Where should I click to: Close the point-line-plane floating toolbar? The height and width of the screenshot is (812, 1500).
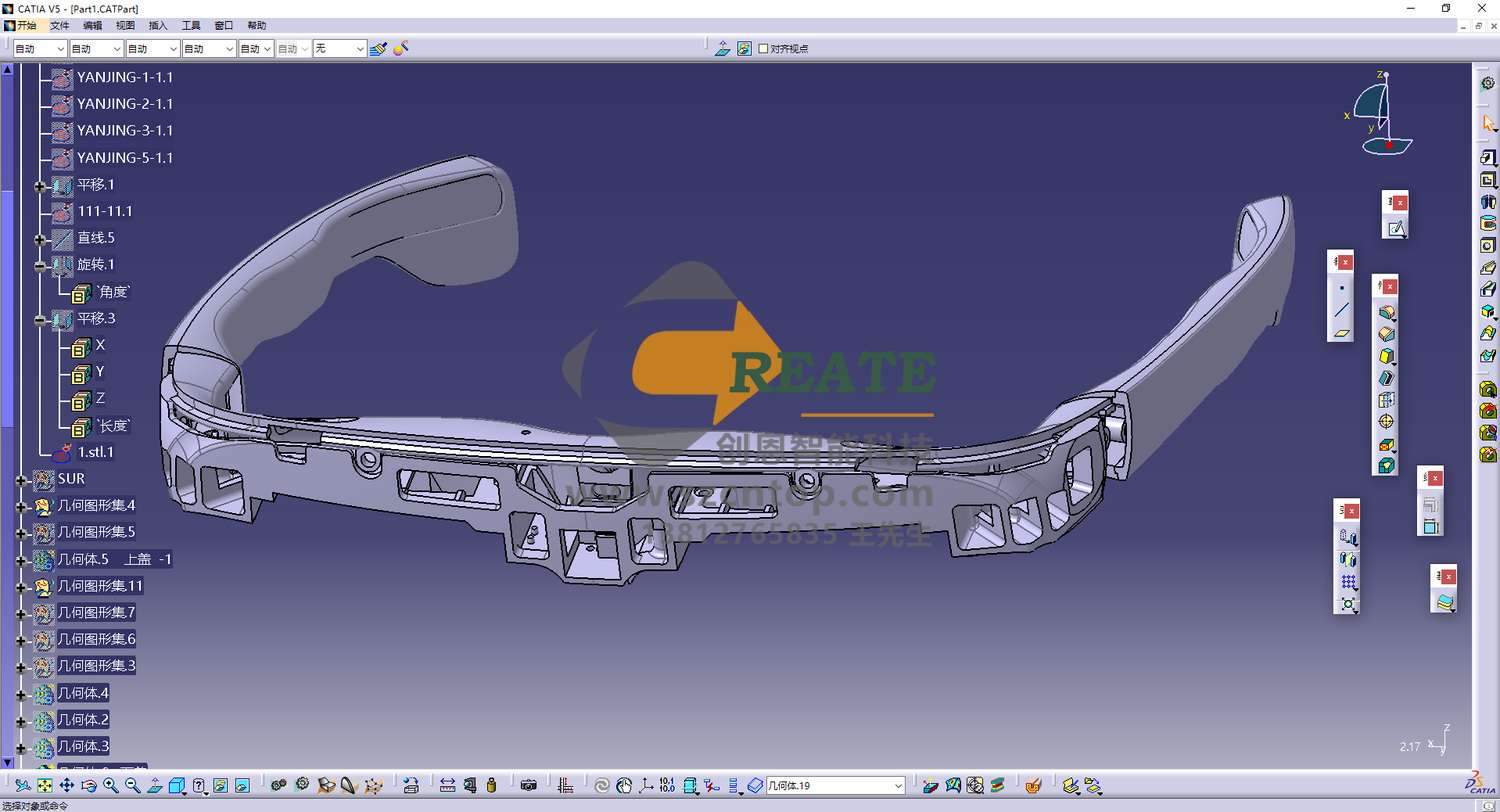pos(1345,262)
